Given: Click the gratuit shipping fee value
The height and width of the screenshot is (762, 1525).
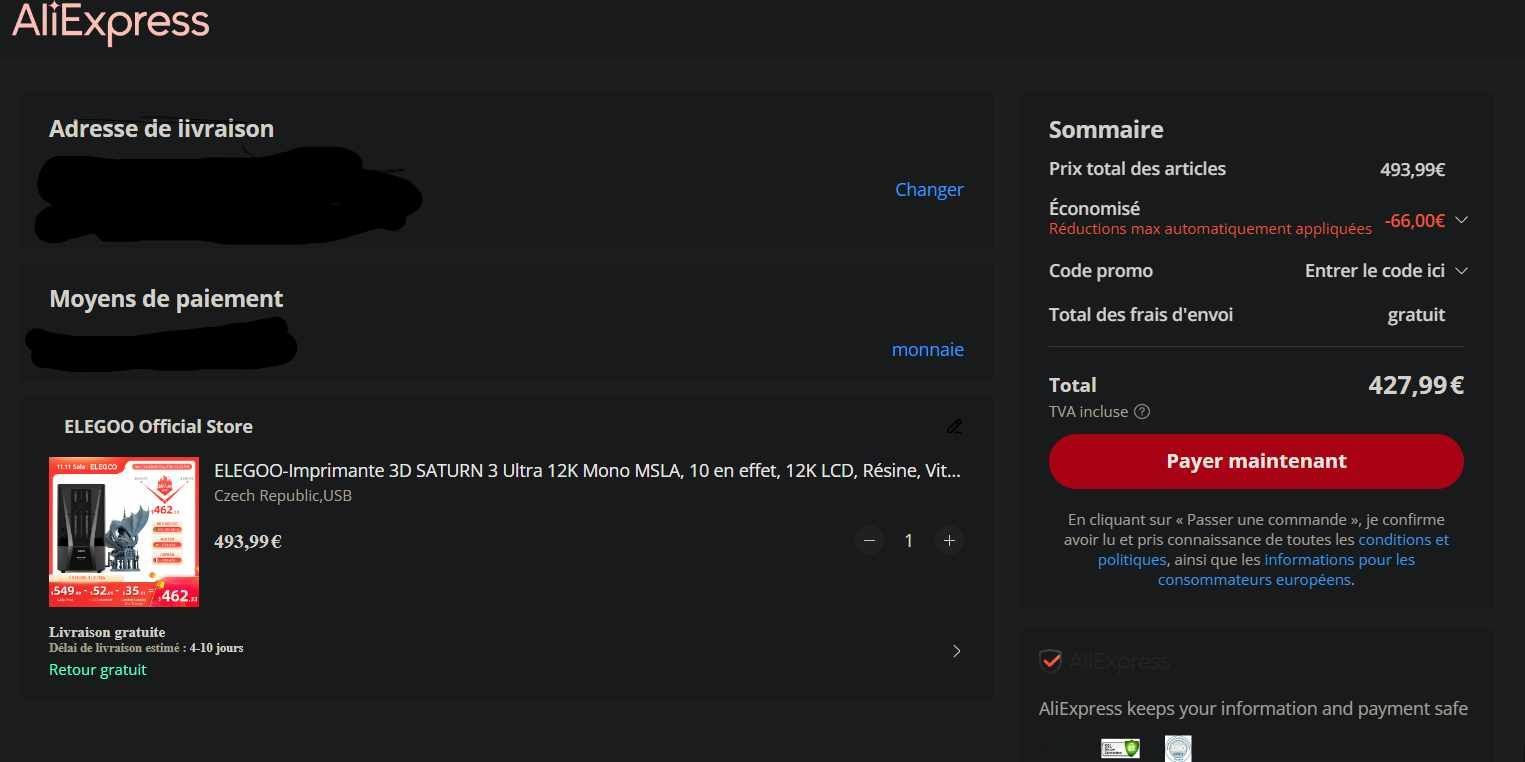Looking at the screenshot, I should 1416,315.
